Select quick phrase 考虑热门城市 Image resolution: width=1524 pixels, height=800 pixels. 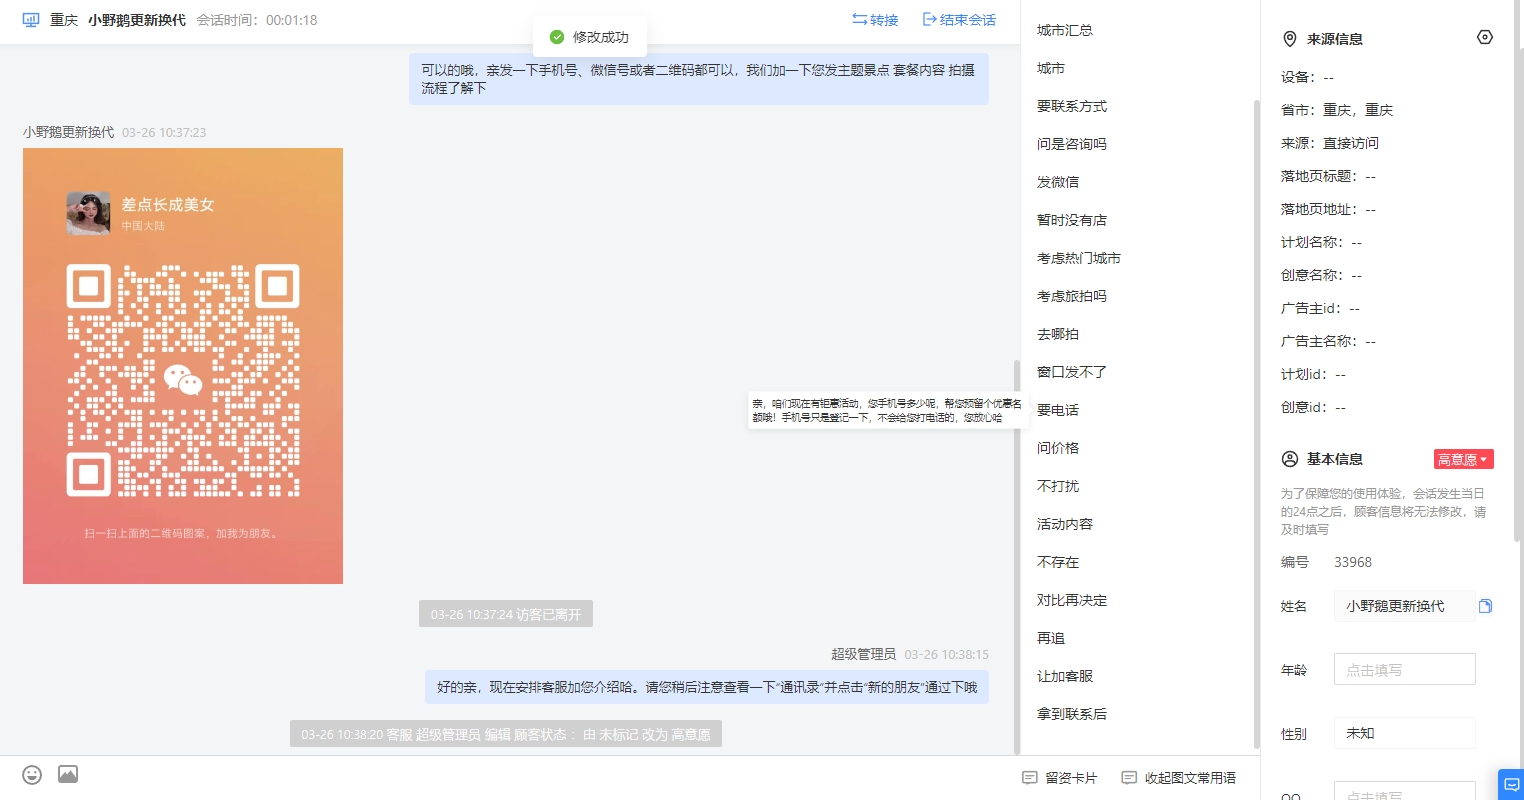[x=1079, y=258]
